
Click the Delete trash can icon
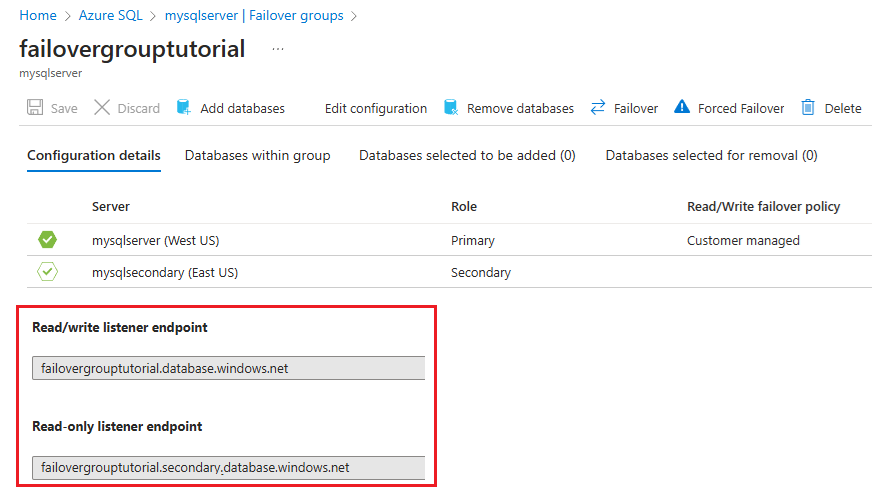tap(808, 108)
